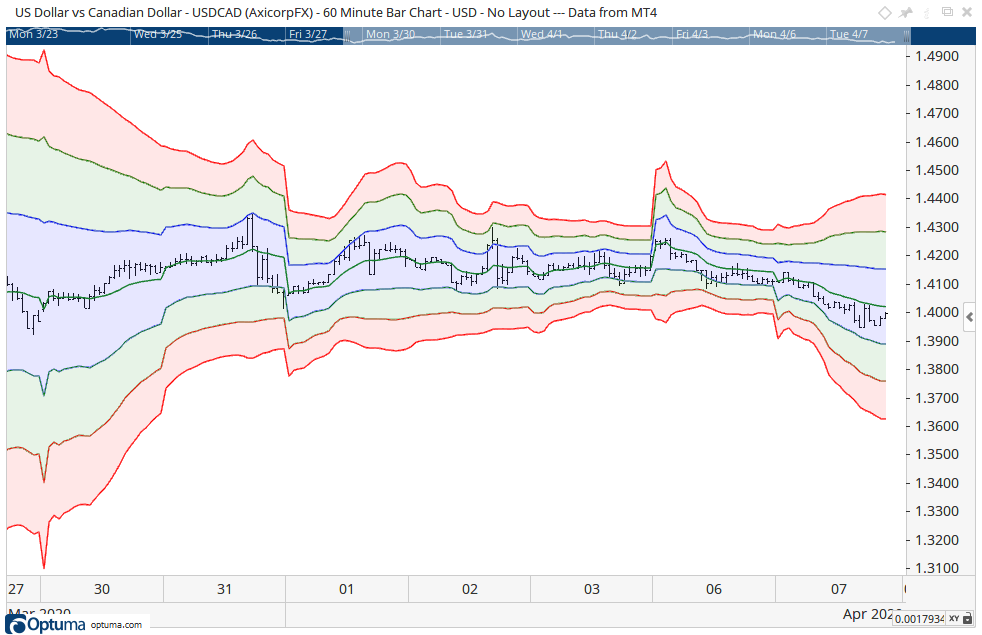Click the 1.3200 price axis label
982x635 pixels.
(x=937, y=540)
